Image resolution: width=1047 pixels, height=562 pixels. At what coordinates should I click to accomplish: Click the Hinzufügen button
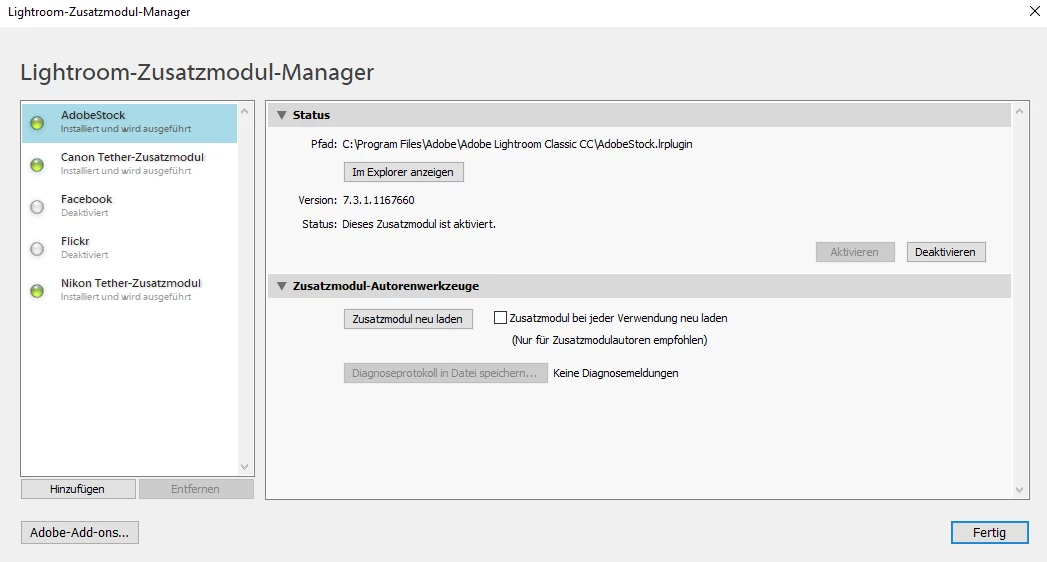pos(78,489)
